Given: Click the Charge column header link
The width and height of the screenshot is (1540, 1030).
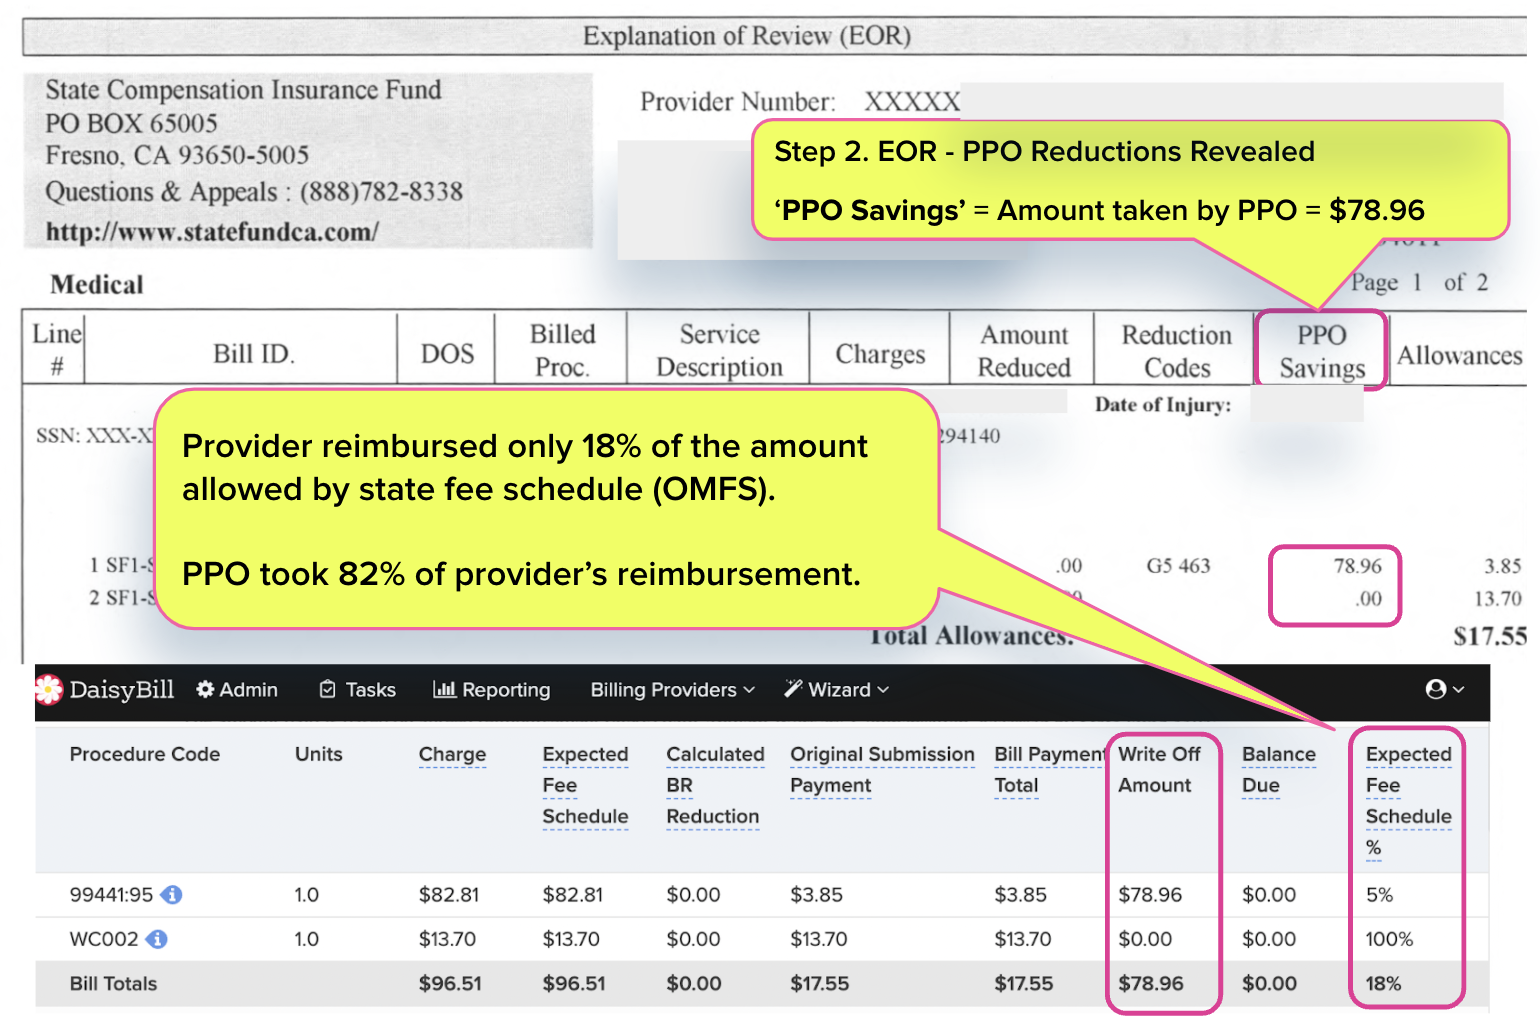Looking at the screenshot, I should 452,755.
